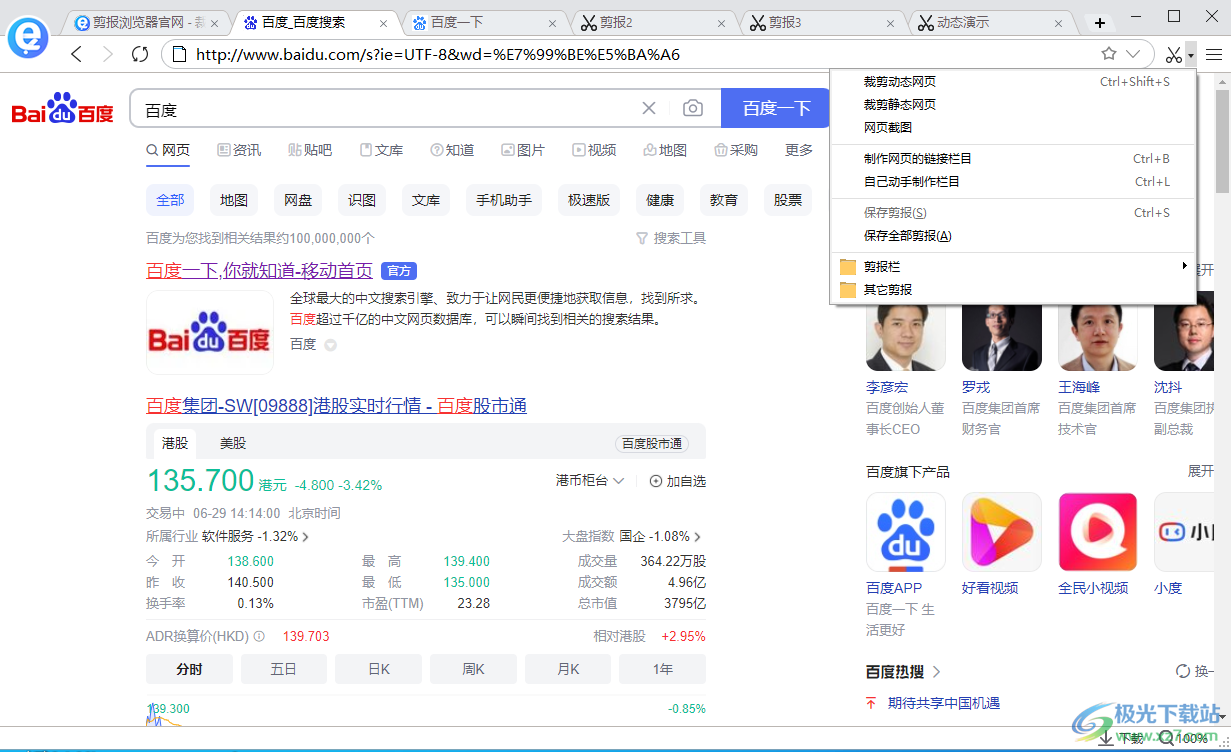Viewport: 1231px width, 752px height.
Task: Expand 国企 index chevron
Action: pyautogui.click(x=697, y=537)
